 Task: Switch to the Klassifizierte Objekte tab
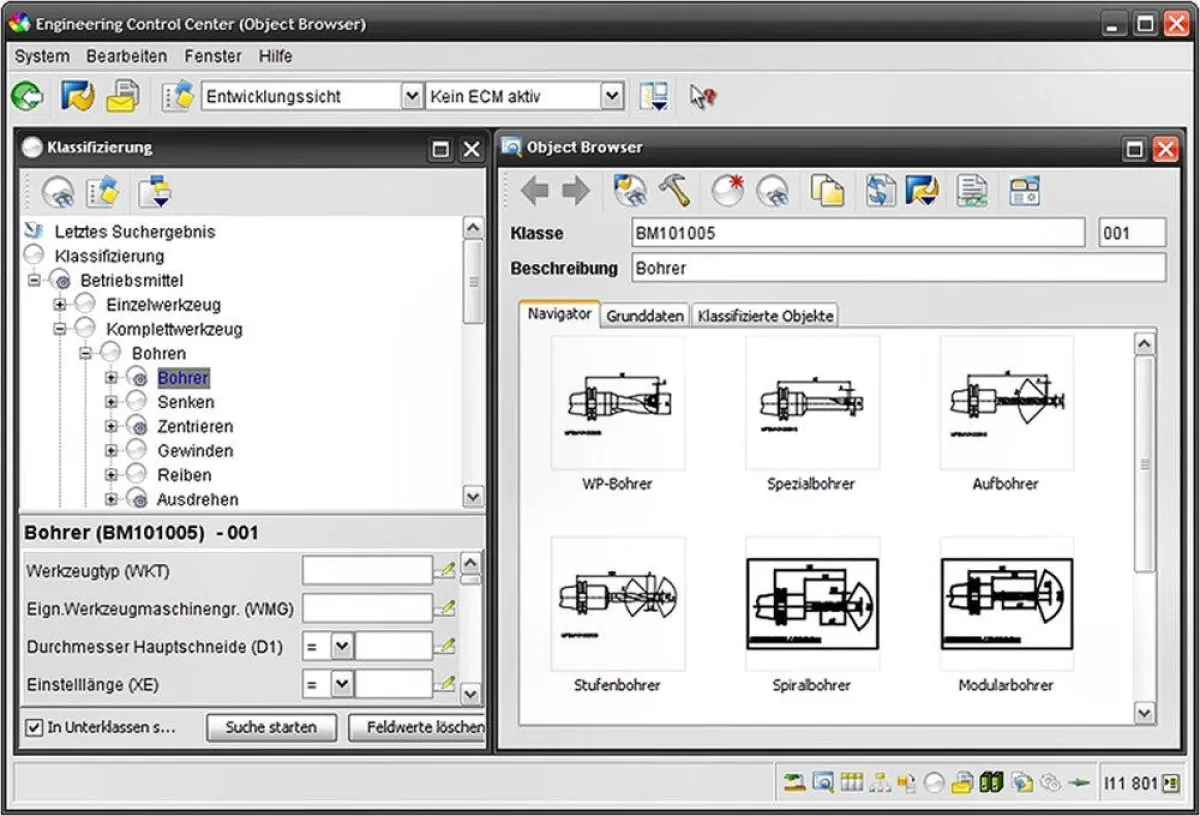[765, 316]
